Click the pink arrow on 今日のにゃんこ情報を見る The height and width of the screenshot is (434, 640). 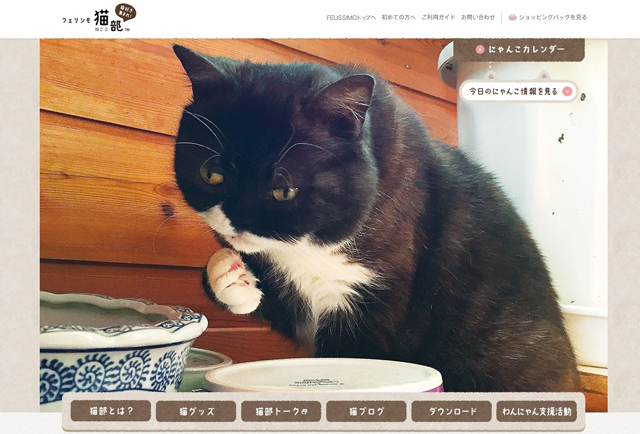(567, 91)
